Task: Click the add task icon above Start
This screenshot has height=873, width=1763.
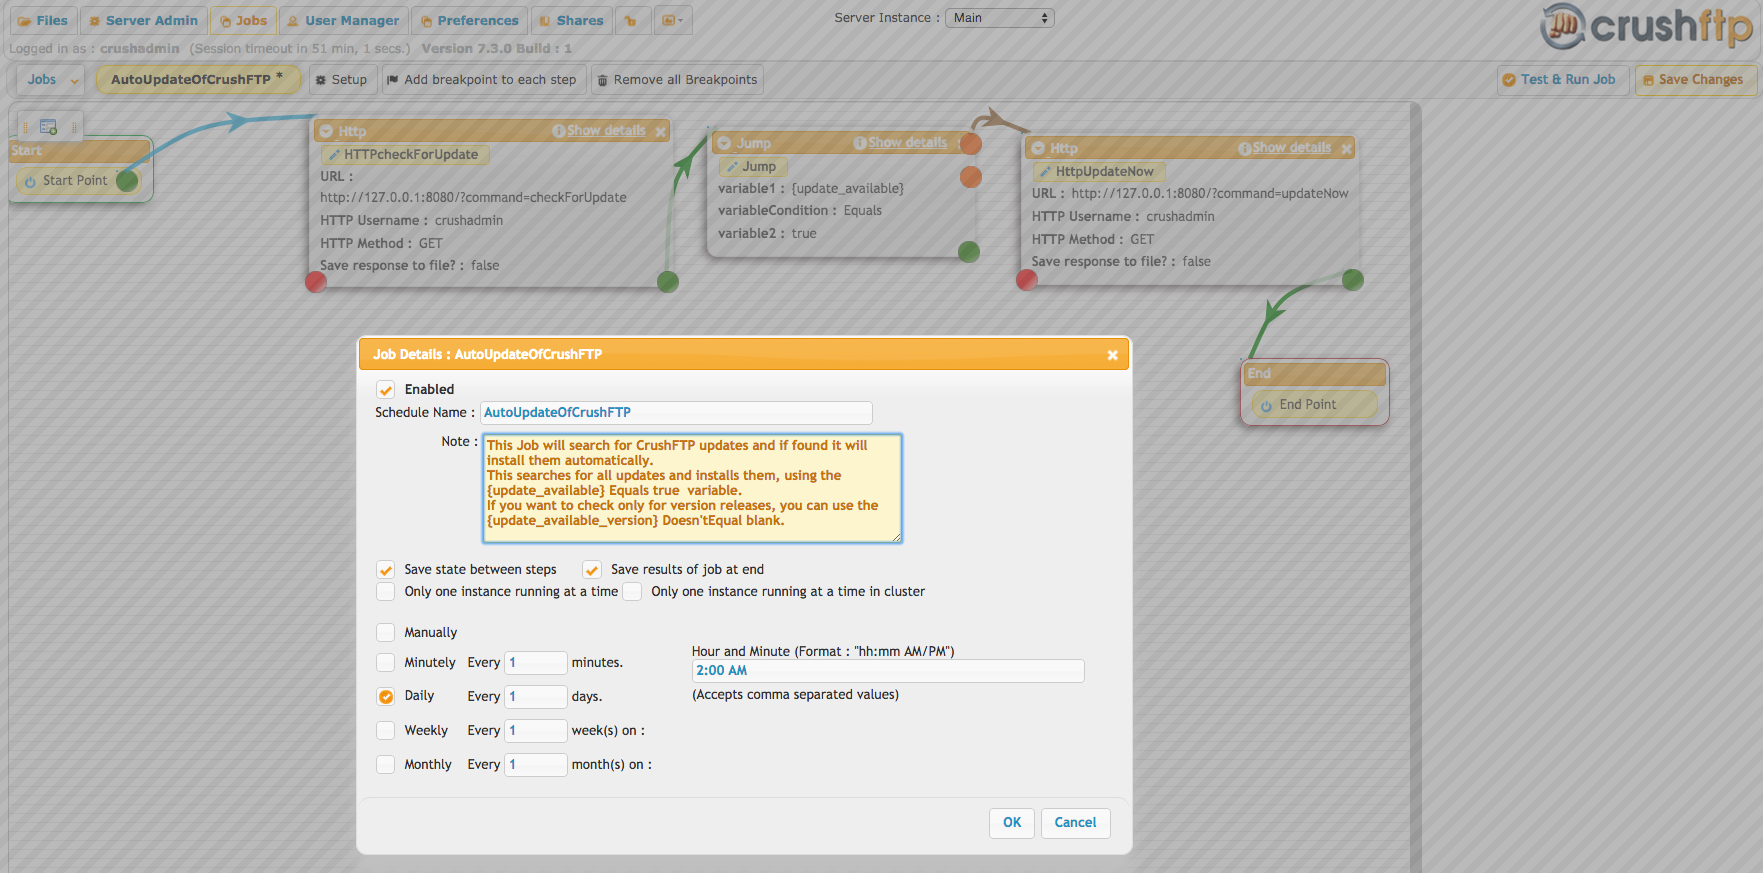Action: pos(48,127)
